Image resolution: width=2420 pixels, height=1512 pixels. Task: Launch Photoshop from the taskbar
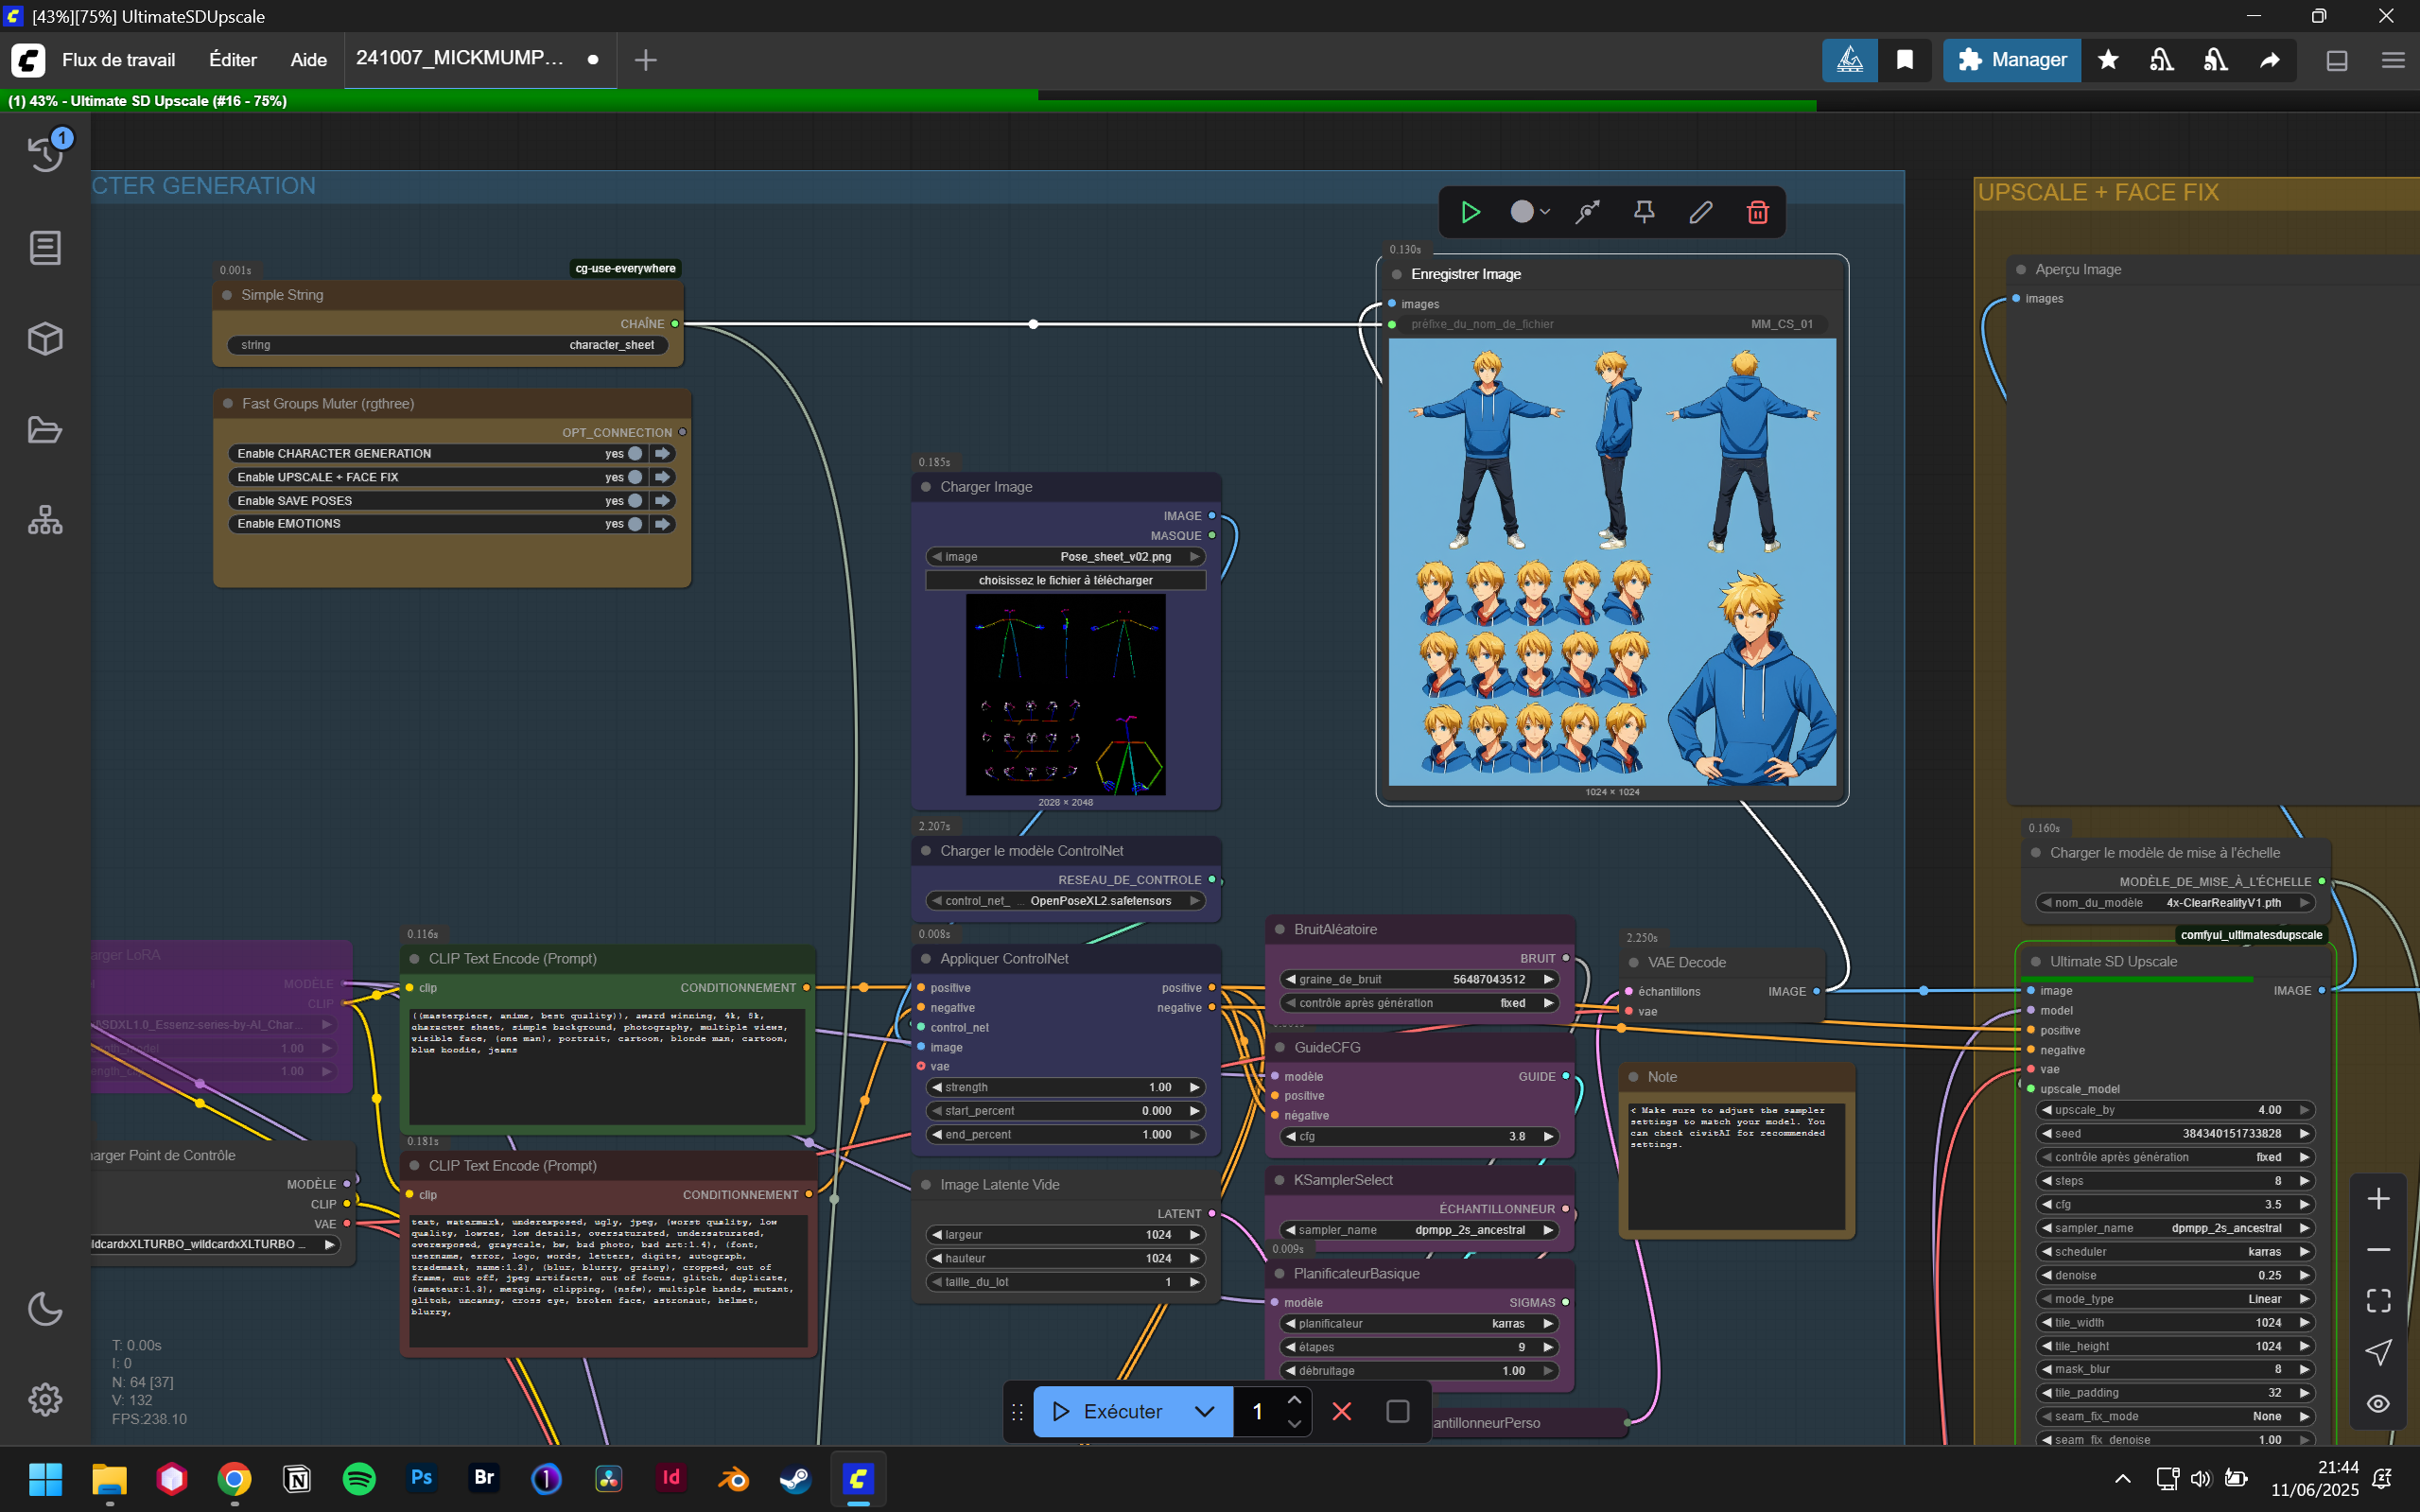pyautogui.click(x=421, y=1480)
